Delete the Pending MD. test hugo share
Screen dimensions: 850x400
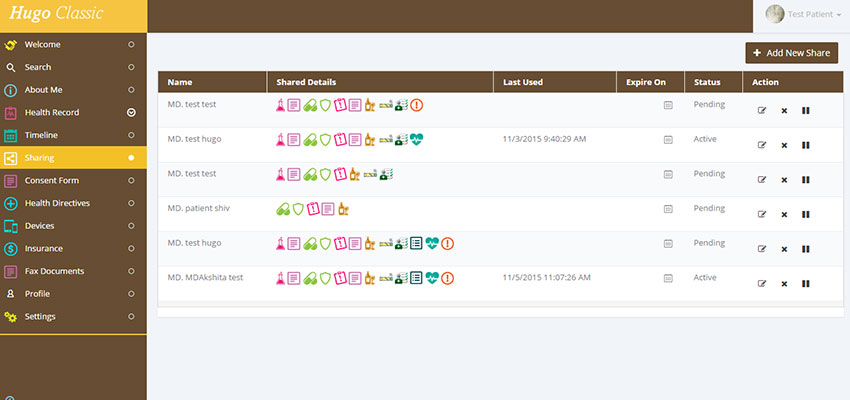coord(784,249)
